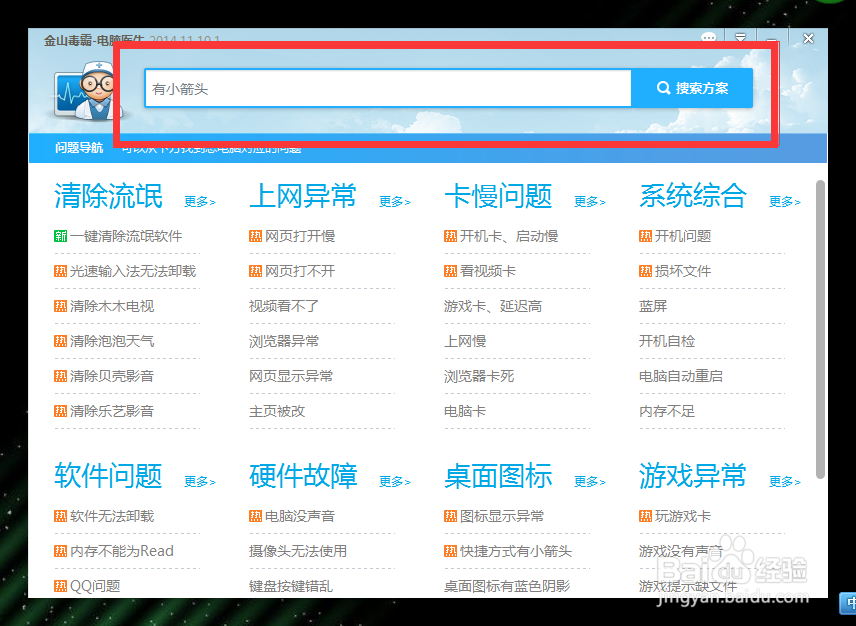Click hot badge beside 清除乐艺影音
The height and width of the screenshot is (626, 856).
[x=61, y=411]
